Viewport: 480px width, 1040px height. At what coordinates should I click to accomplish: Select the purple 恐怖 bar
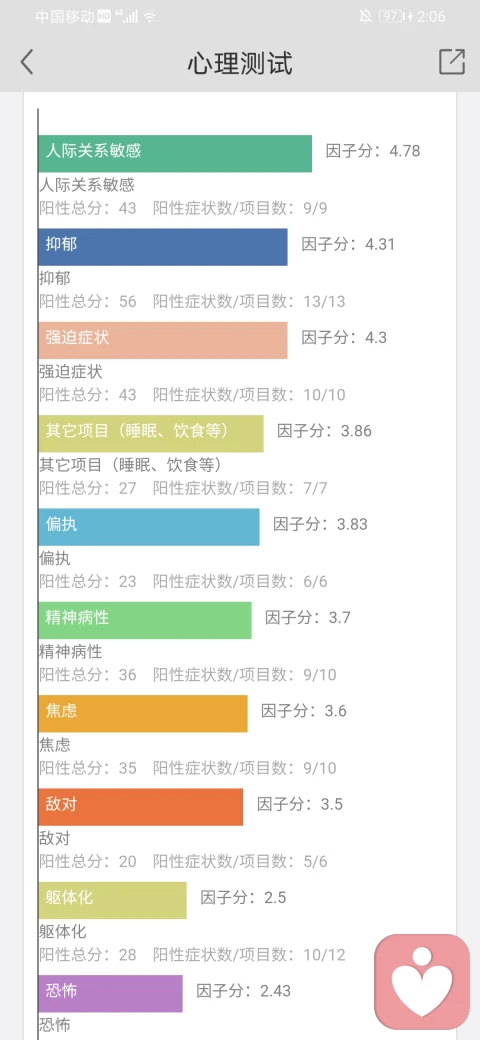110,994
